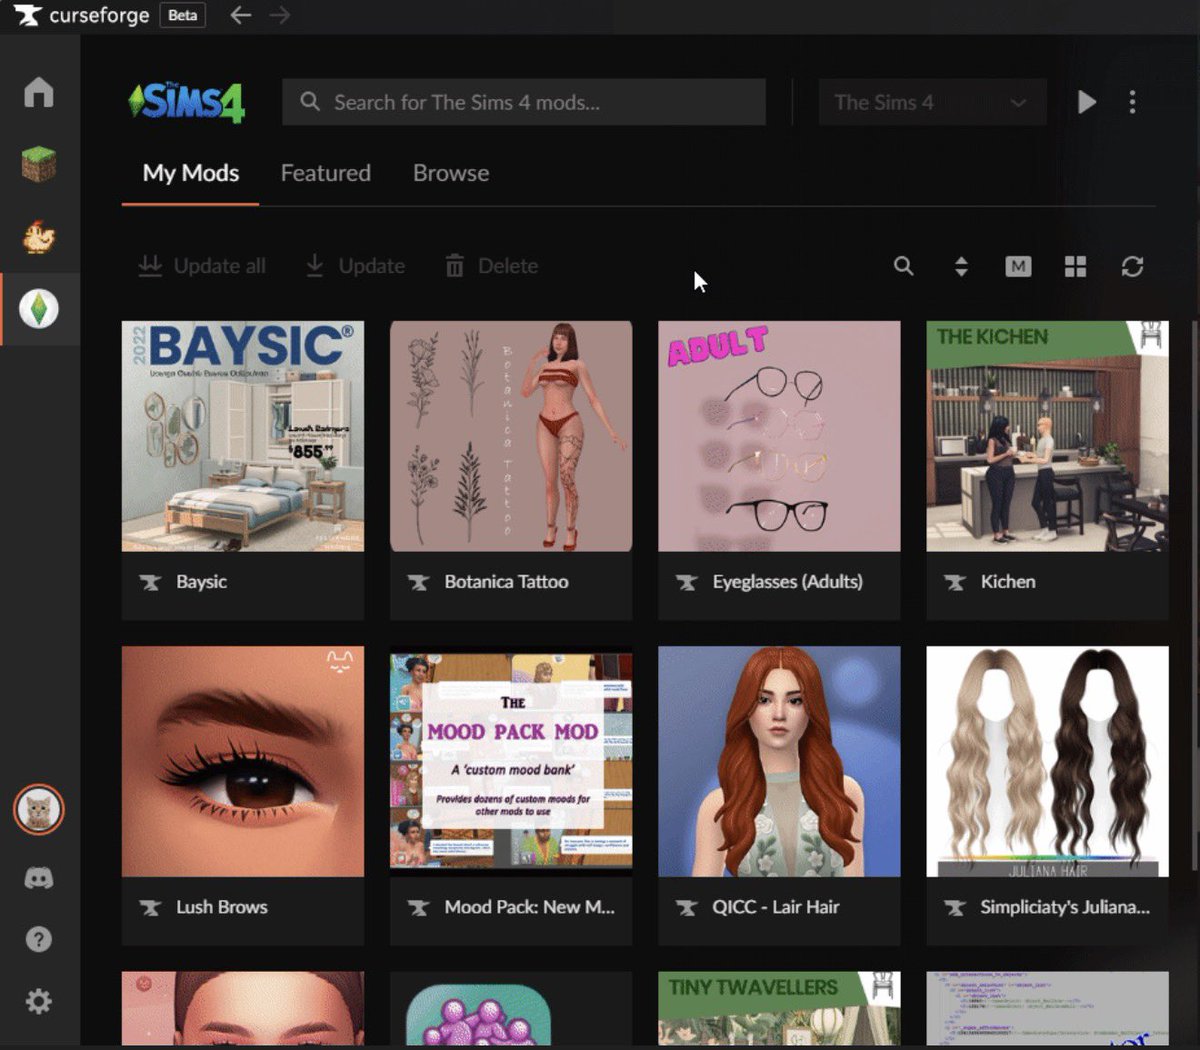Open the user avatar profile
Image resolution: width=1200 pixels, height=1050 pixels.
(39, 810)
